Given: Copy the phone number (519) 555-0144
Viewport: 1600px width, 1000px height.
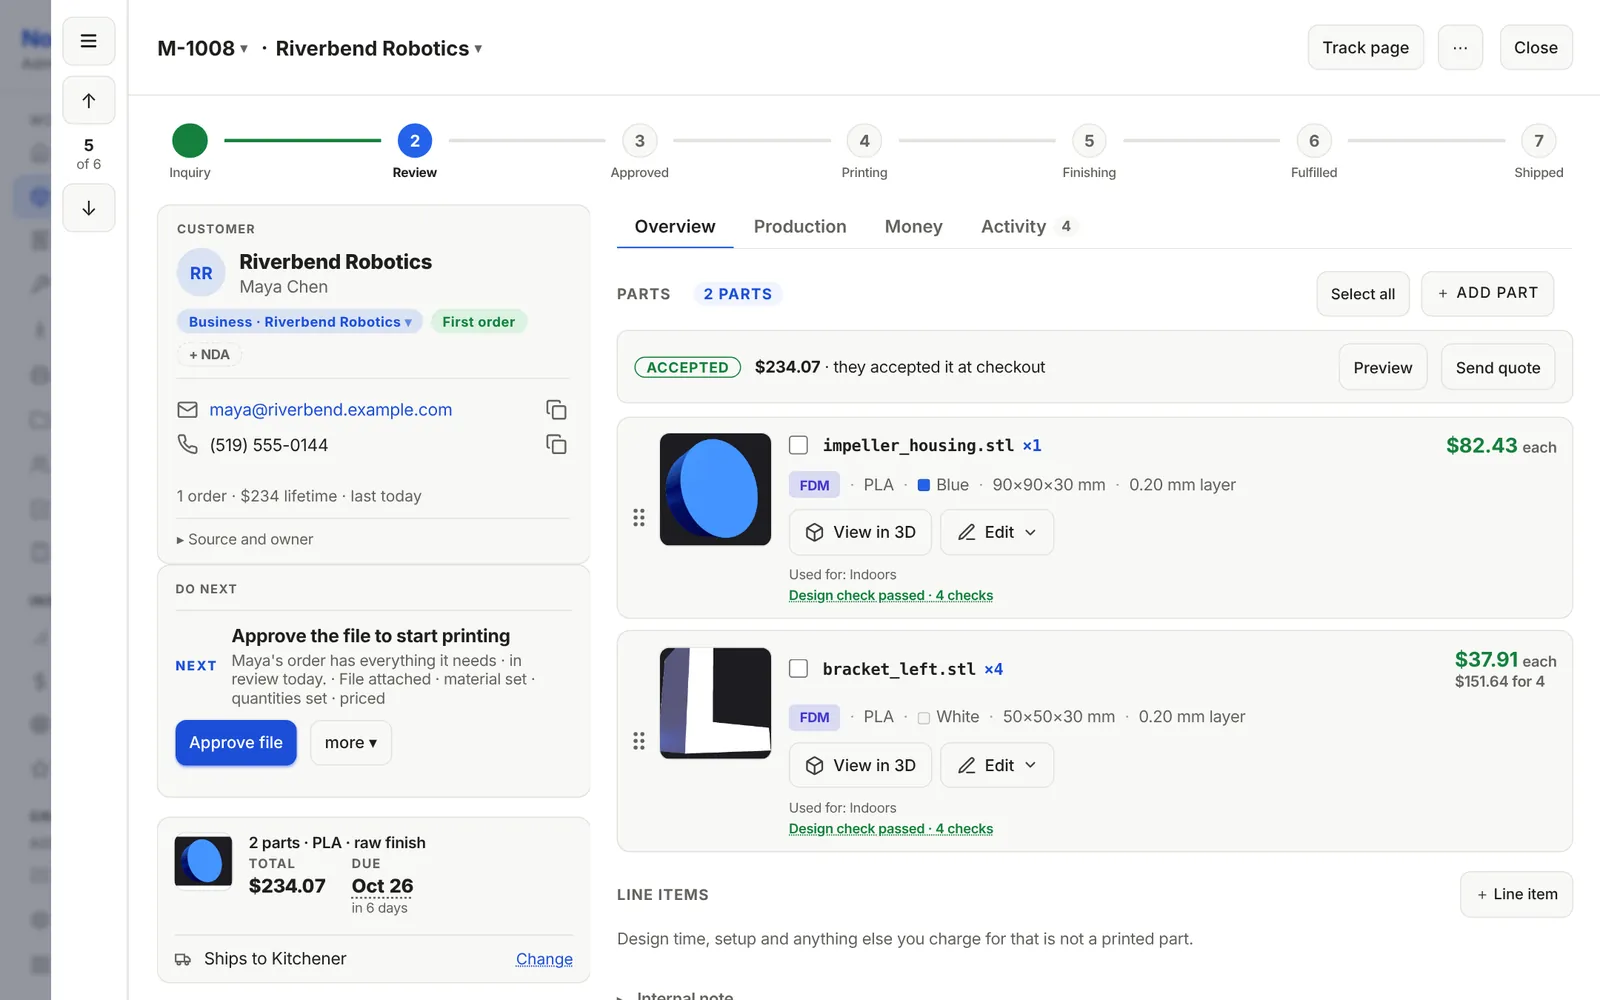Looking at the screenshot, I should pos(556,444).
